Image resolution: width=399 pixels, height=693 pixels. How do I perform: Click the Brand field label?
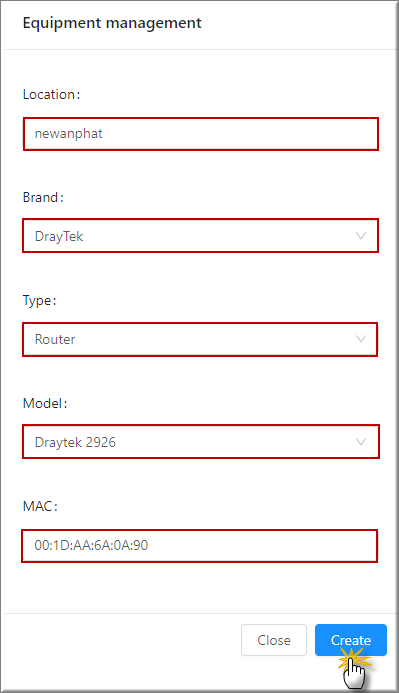click(43, 197)
